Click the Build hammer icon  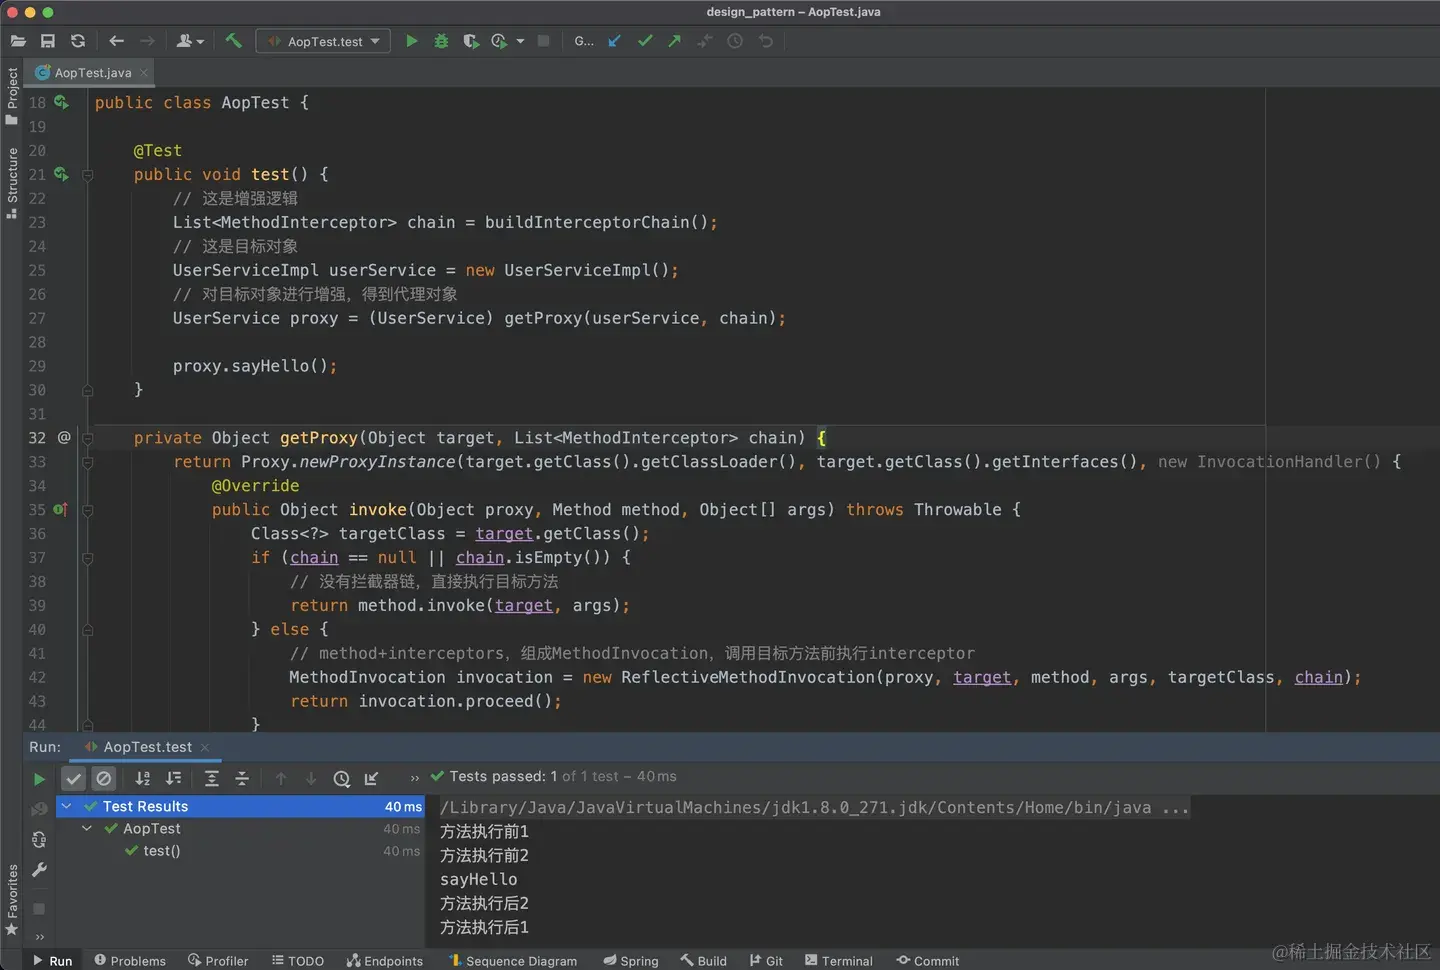tap(233, 41)
